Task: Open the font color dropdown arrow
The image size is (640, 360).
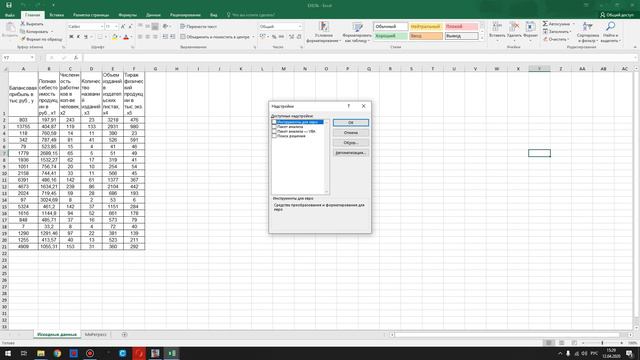Action: pyautogui.click(x=131, y=37)
